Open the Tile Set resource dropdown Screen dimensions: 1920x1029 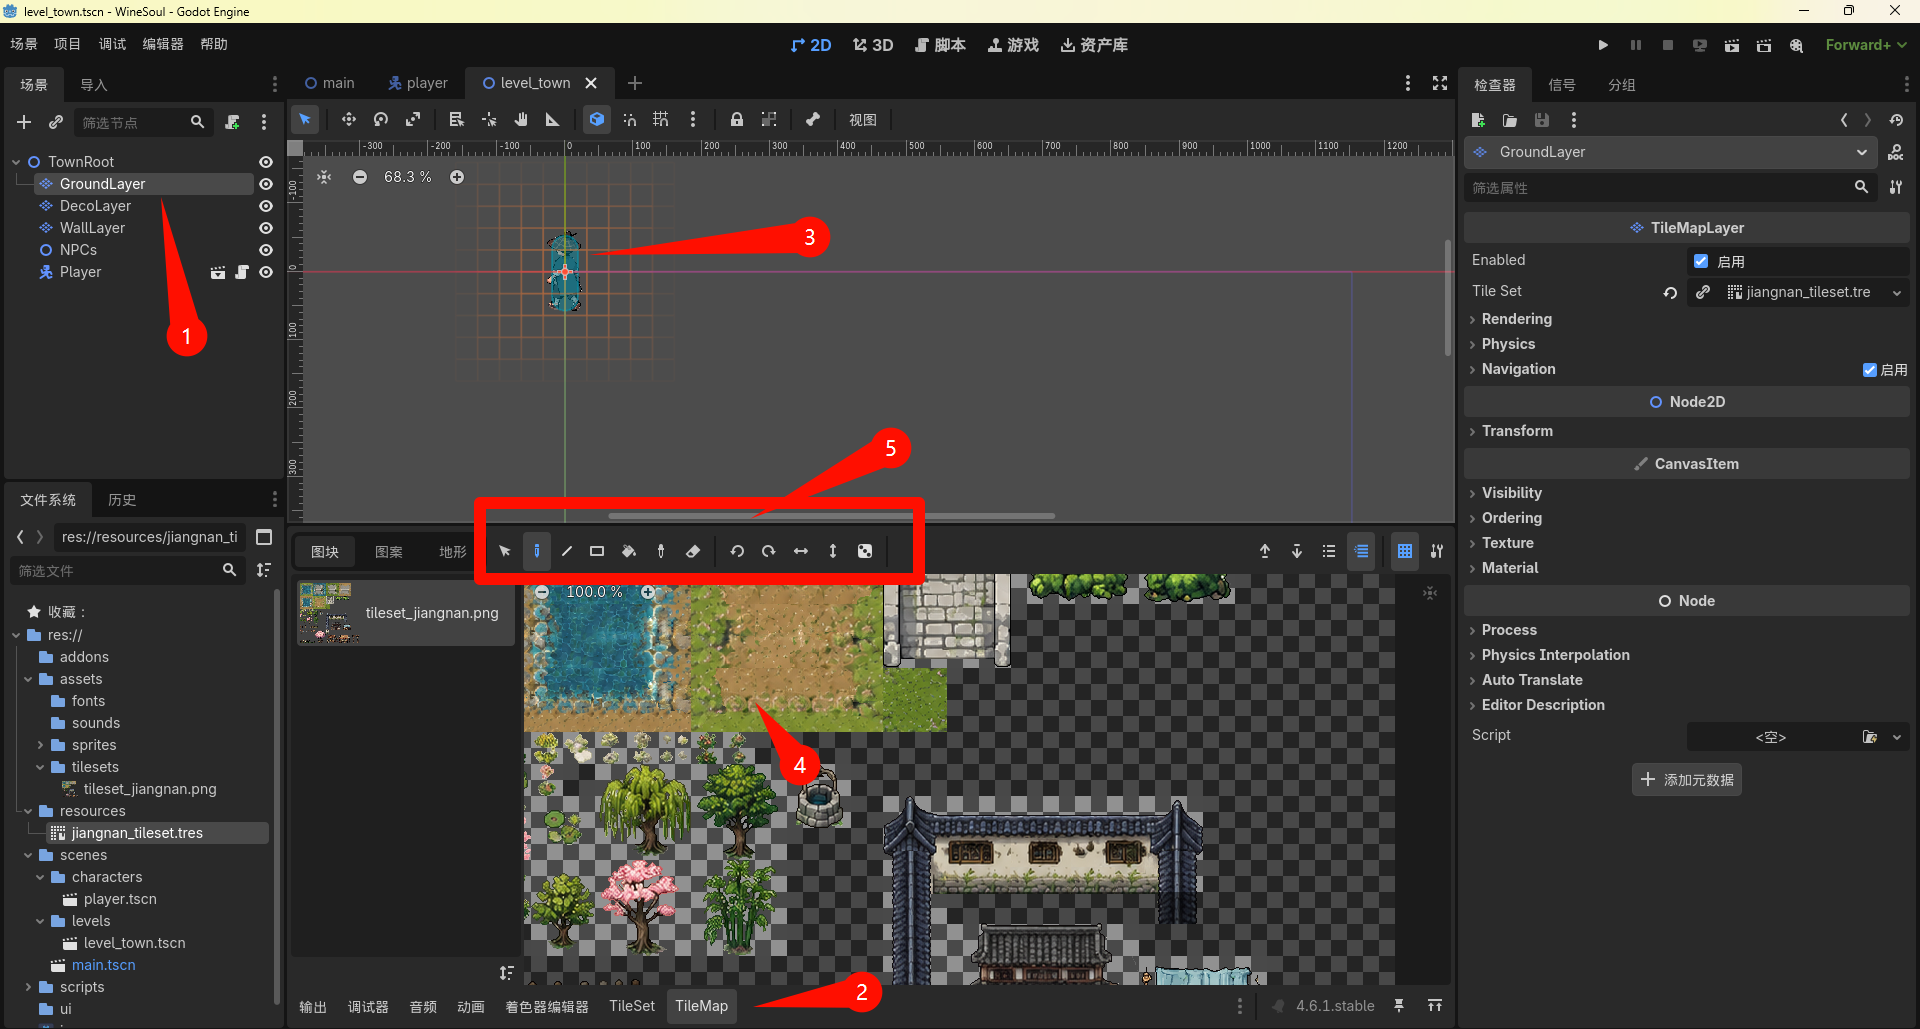click(x=1896, y=292)
